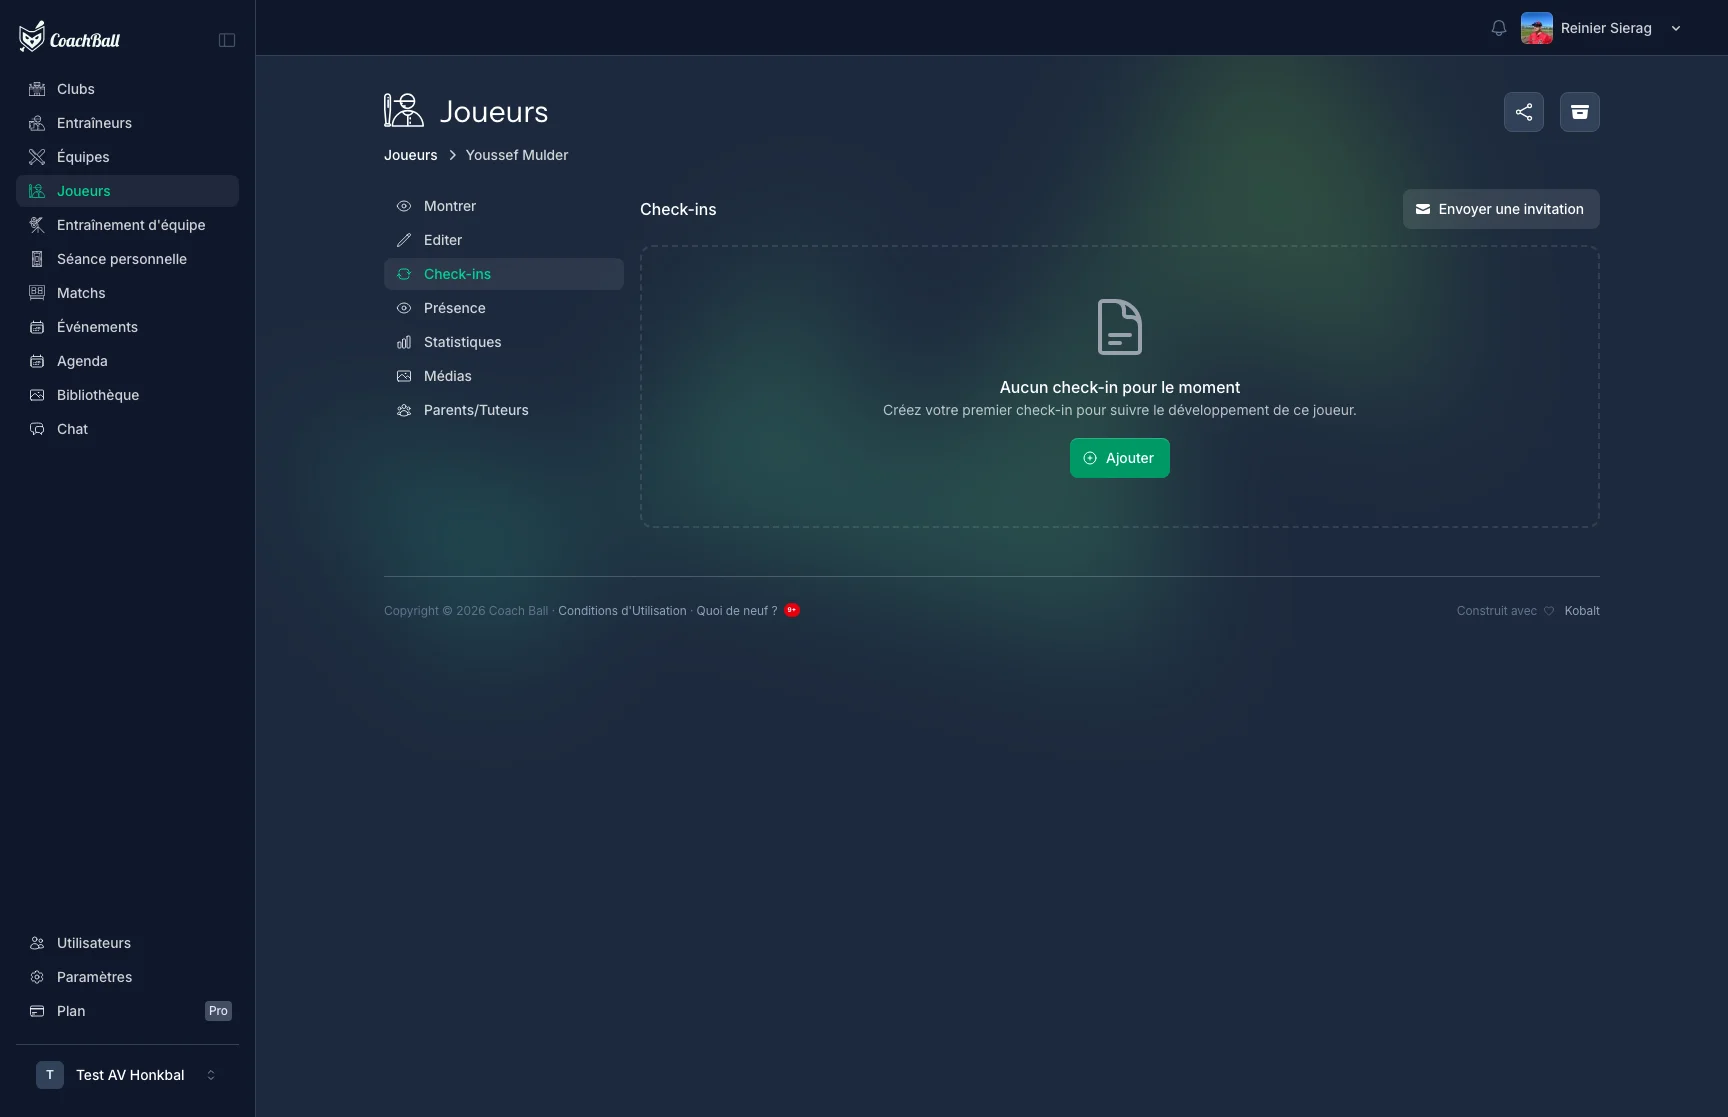Image resolution: width=1728 pixels, height=1117 pixels.
Task: Open the Présence tab
Action: click(504, 308)
